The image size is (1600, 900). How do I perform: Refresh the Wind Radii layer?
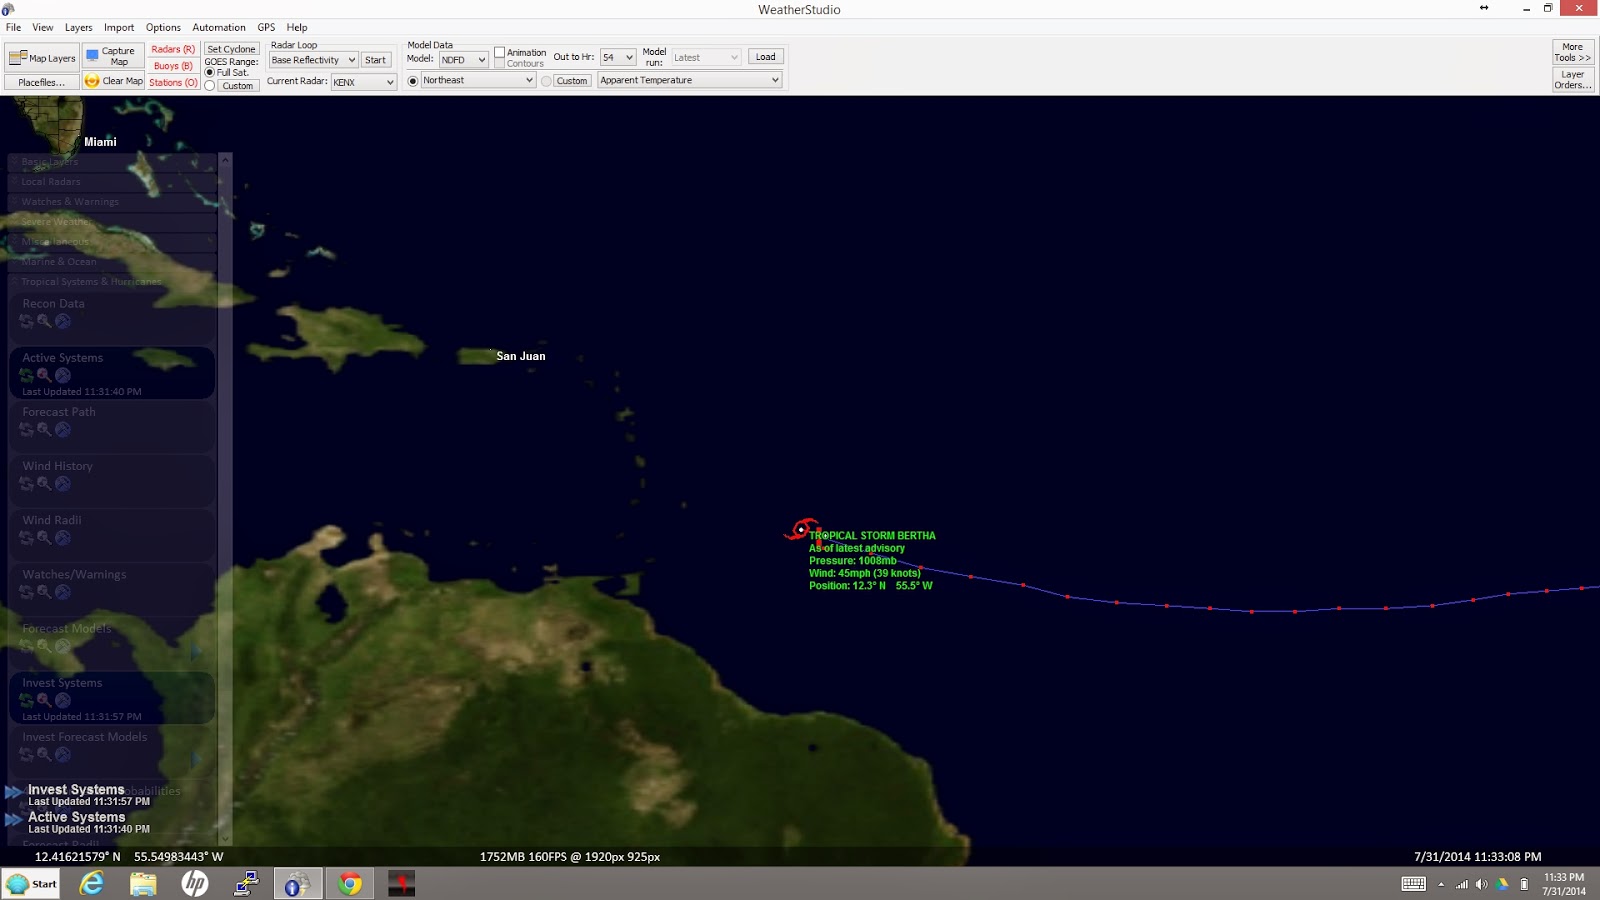26,537
